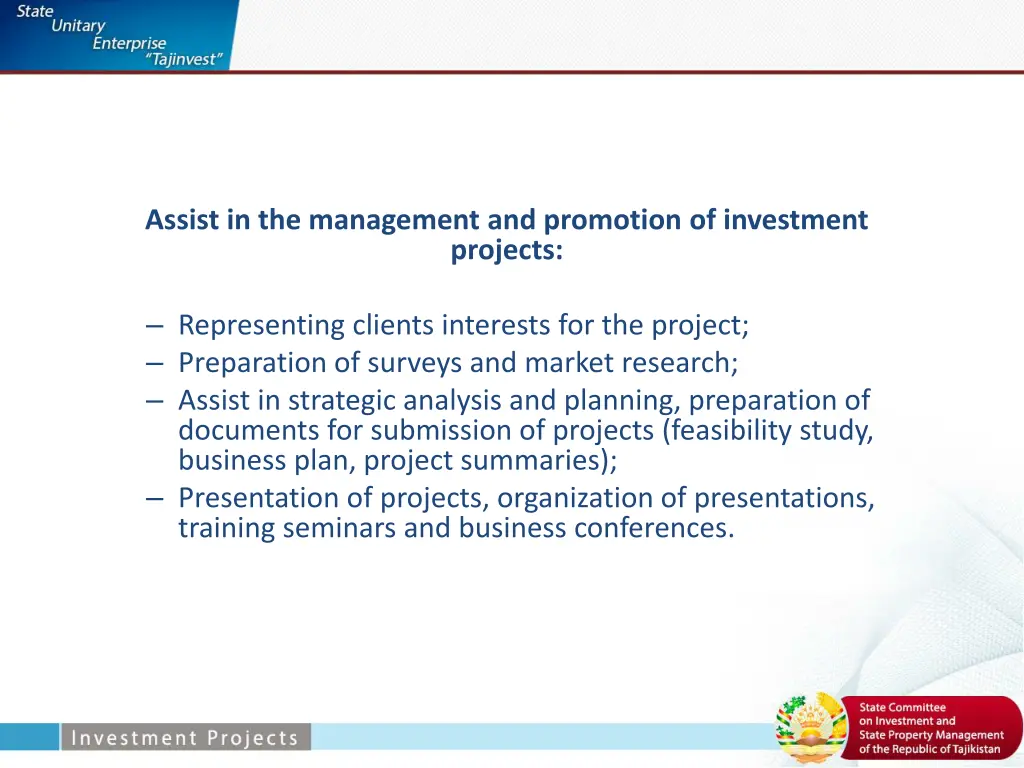Click the bullet 'Representing clients interests for the project'

click(x=463, y=325)
